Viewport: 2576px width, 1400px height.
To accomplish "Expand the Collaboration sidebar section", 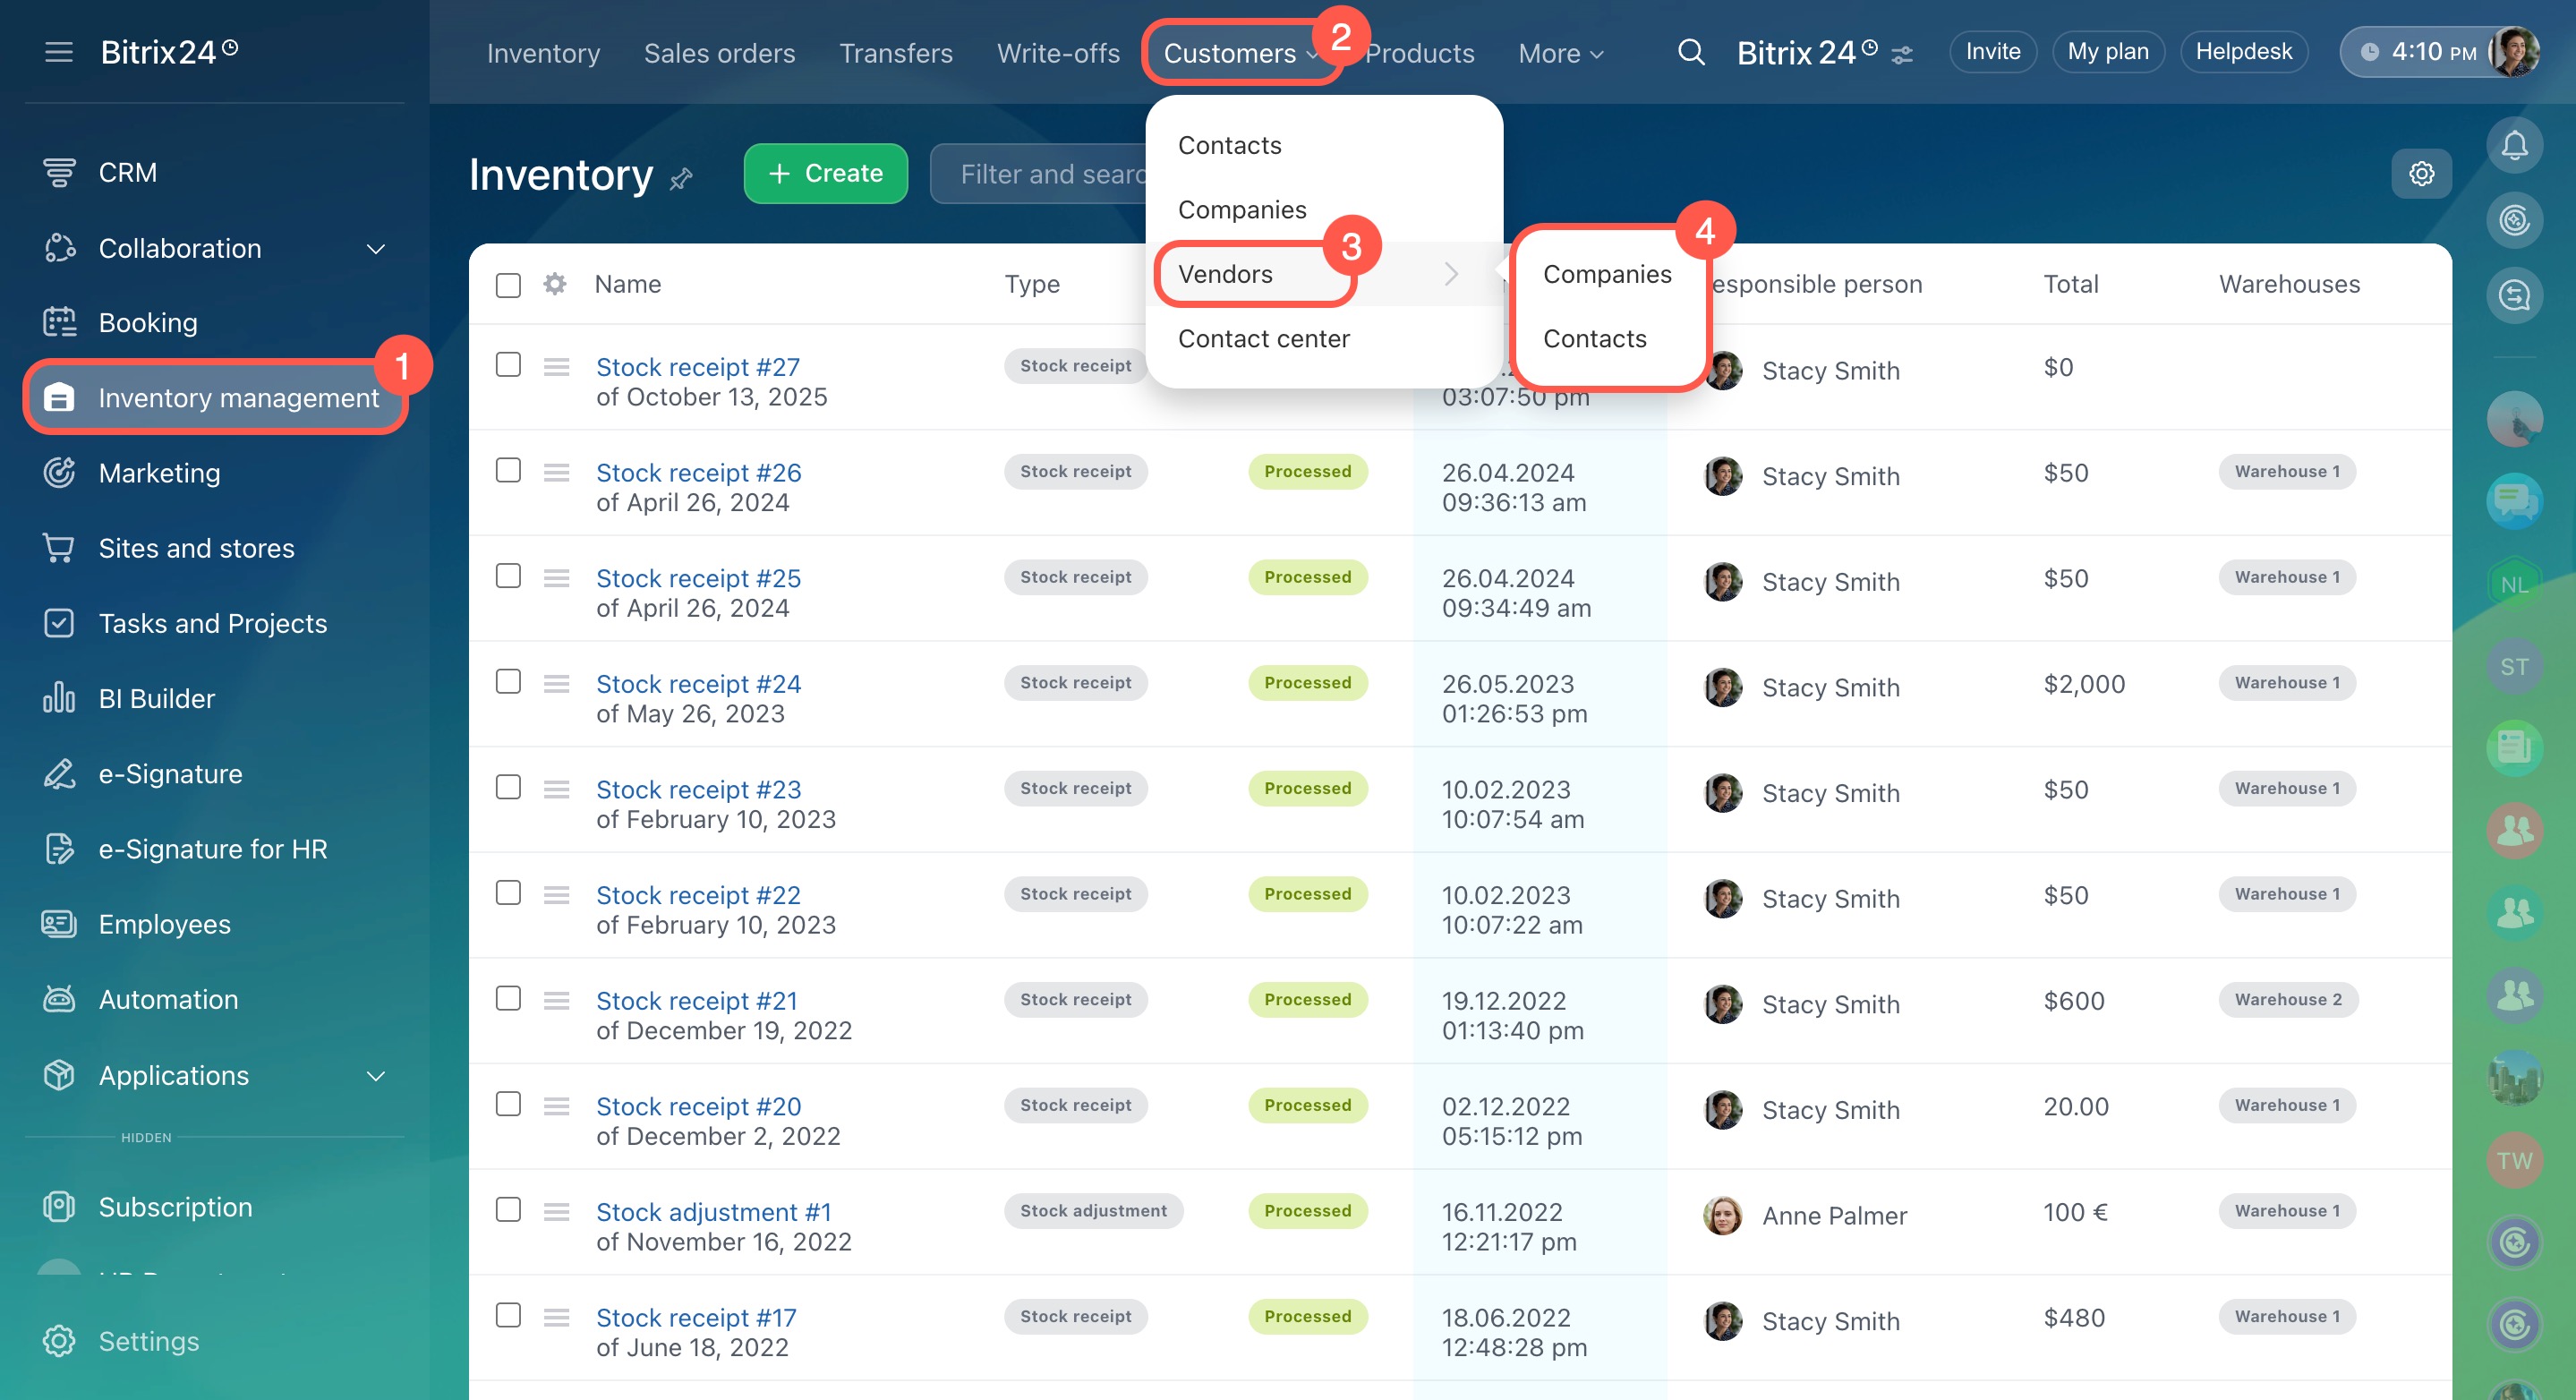I will [x=376, y=249].
